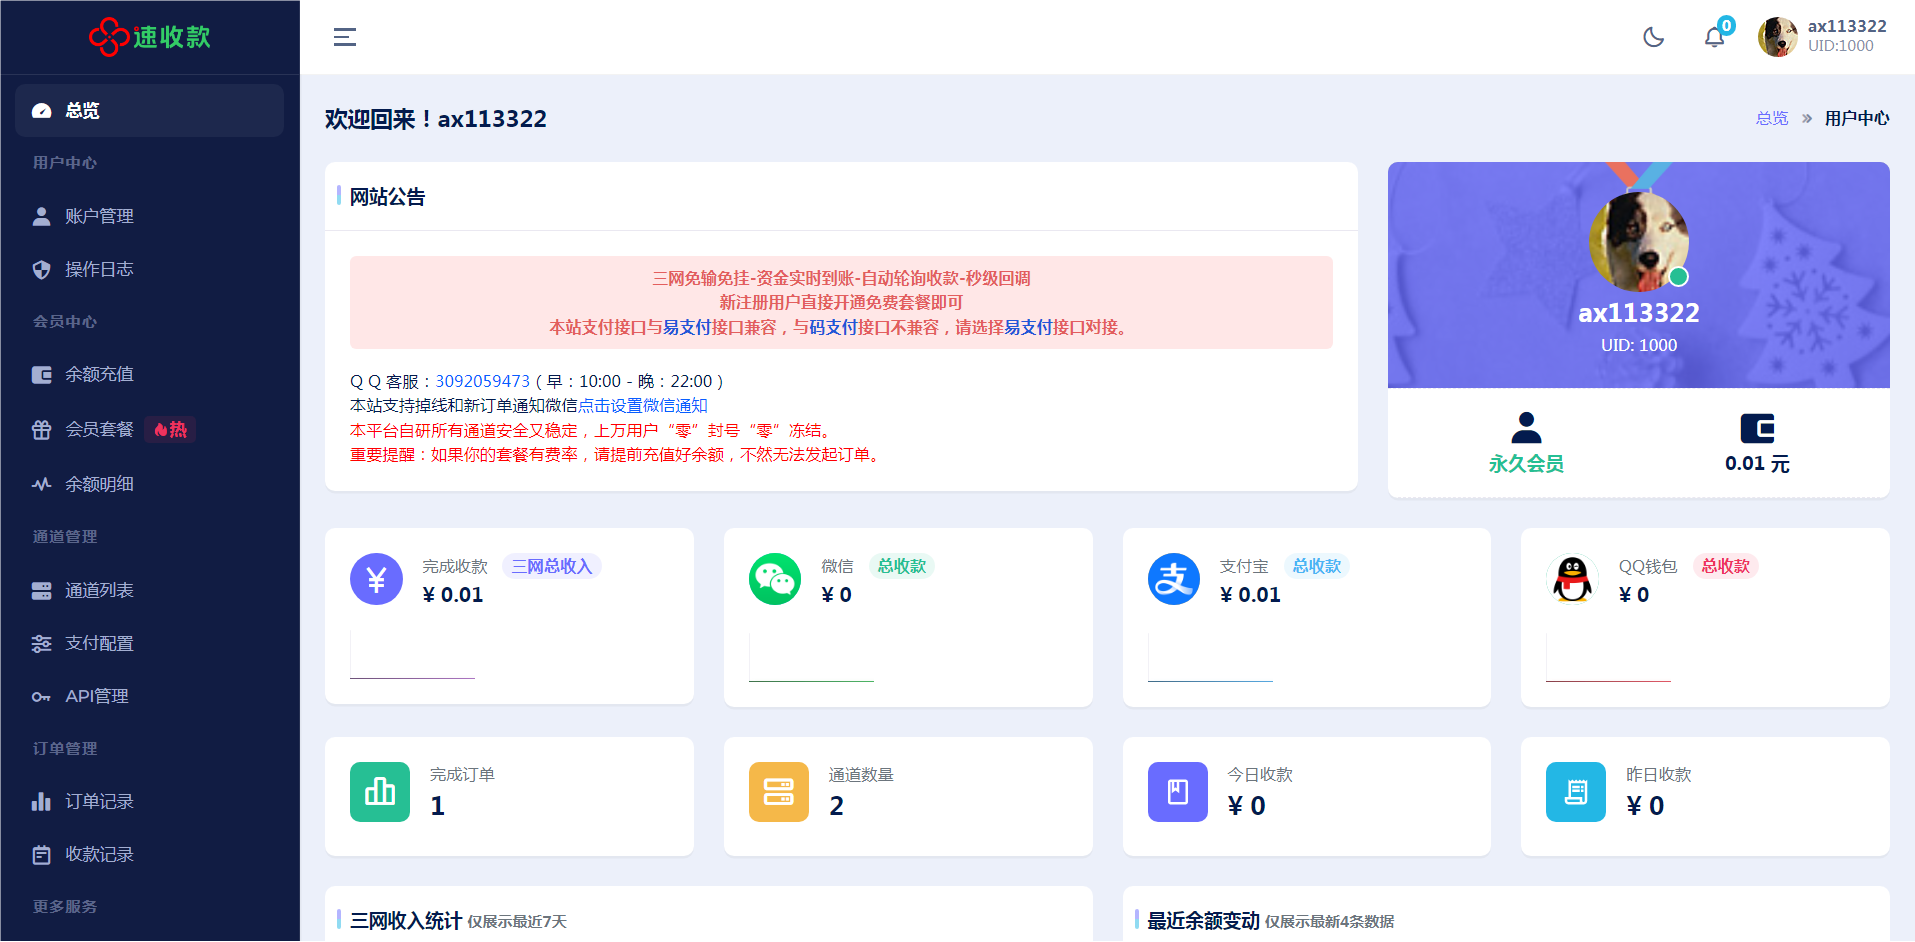Toggle dark mode with the moon icon
1915x942 pixels.
click(1653, 37)
